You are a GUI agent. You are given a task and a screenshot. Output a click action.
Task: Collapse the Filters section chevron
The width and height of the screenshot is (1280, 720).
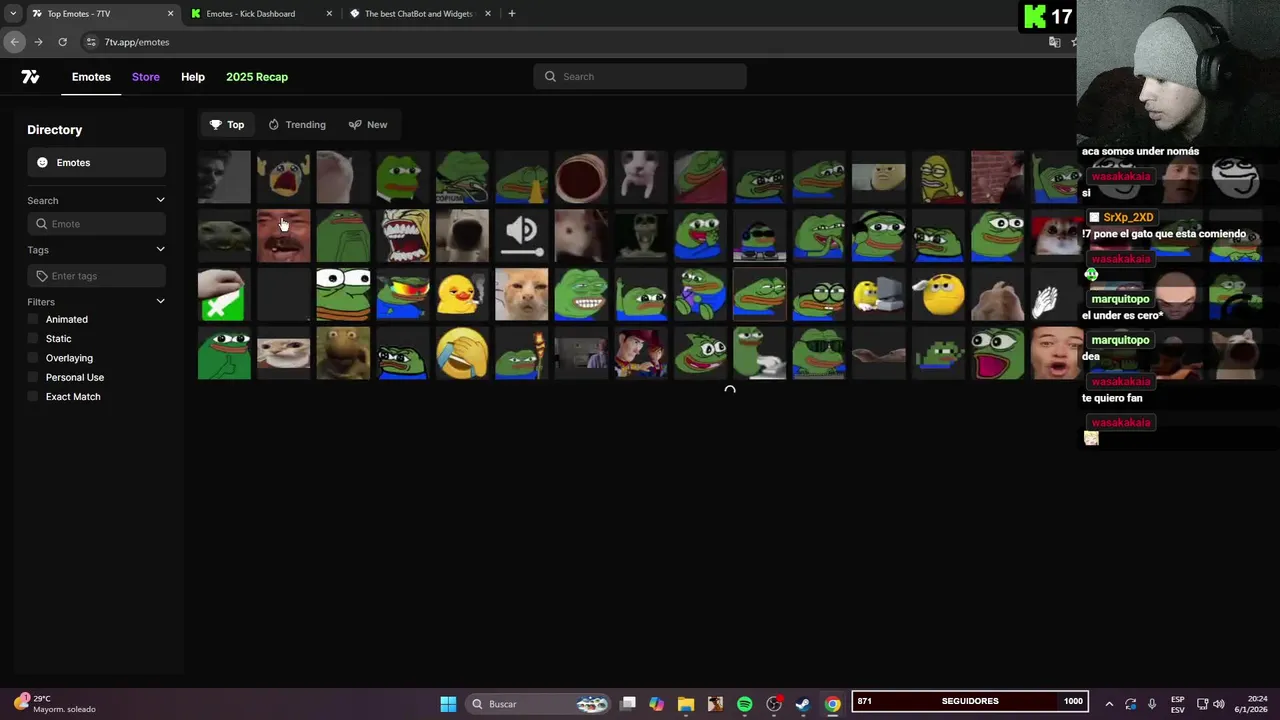tap(160, 301)
